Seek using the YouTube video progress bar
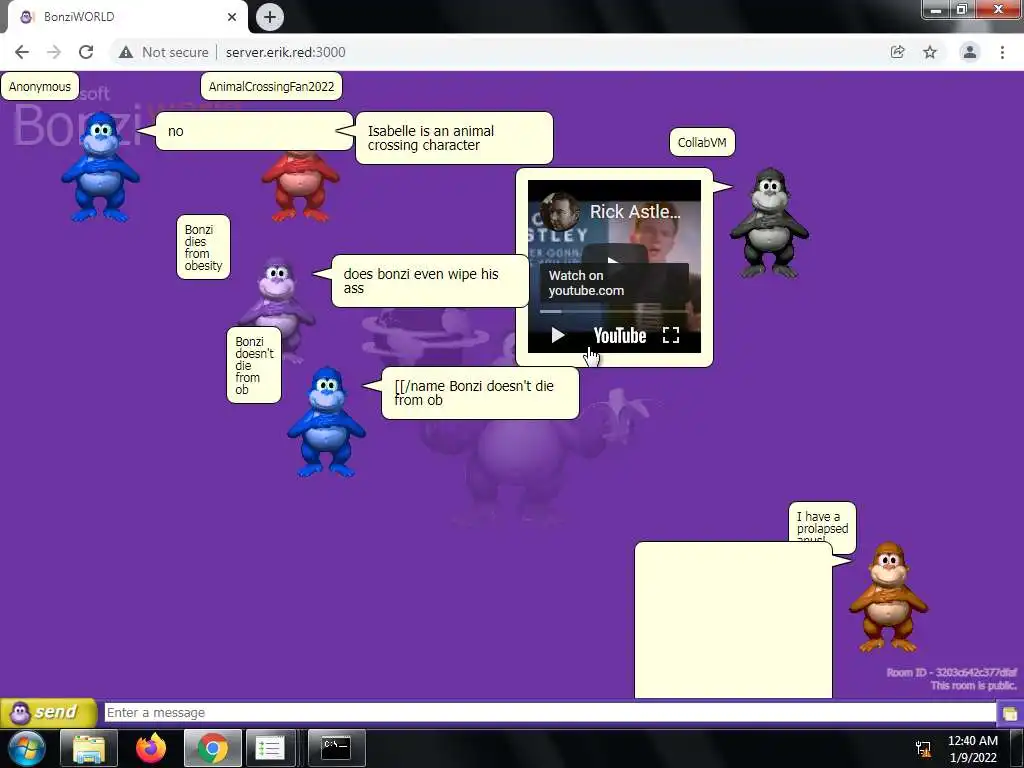The width and height of the screenshot is (1024, 768). tap(614, 312)
